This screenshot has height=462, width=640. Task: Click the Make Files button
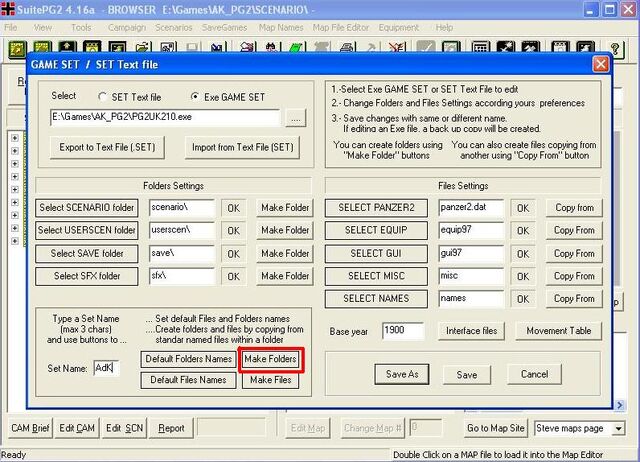[271, 380]
